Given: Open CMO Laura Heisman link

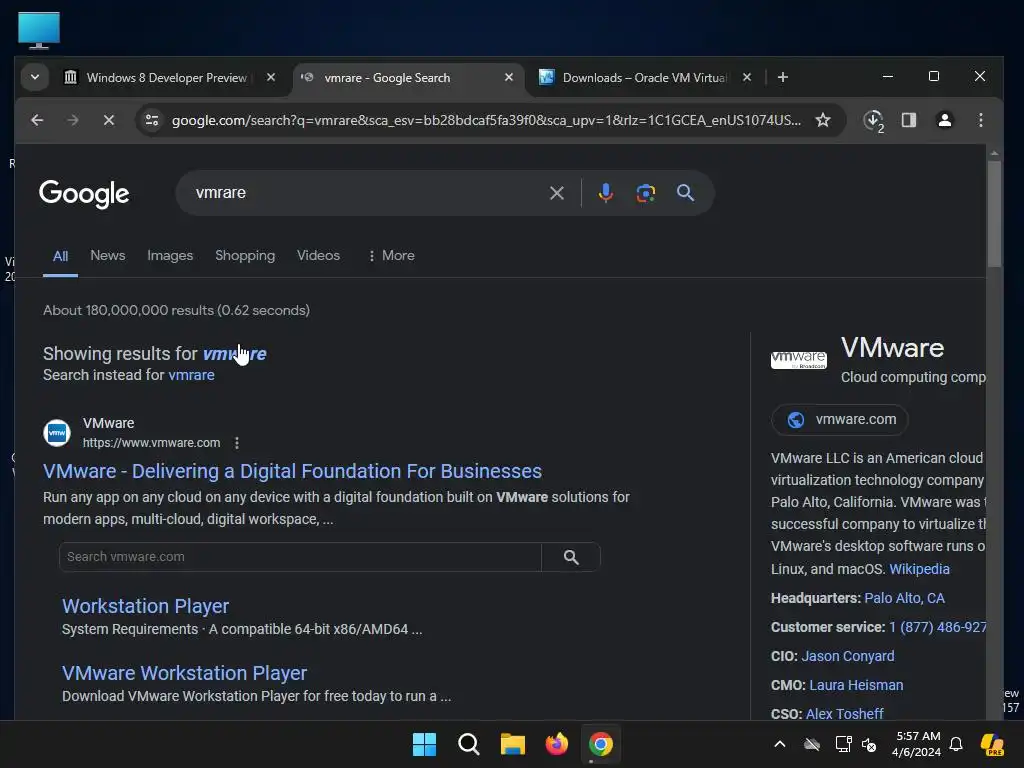Looking at the screenshot, I should pos(856,685).
